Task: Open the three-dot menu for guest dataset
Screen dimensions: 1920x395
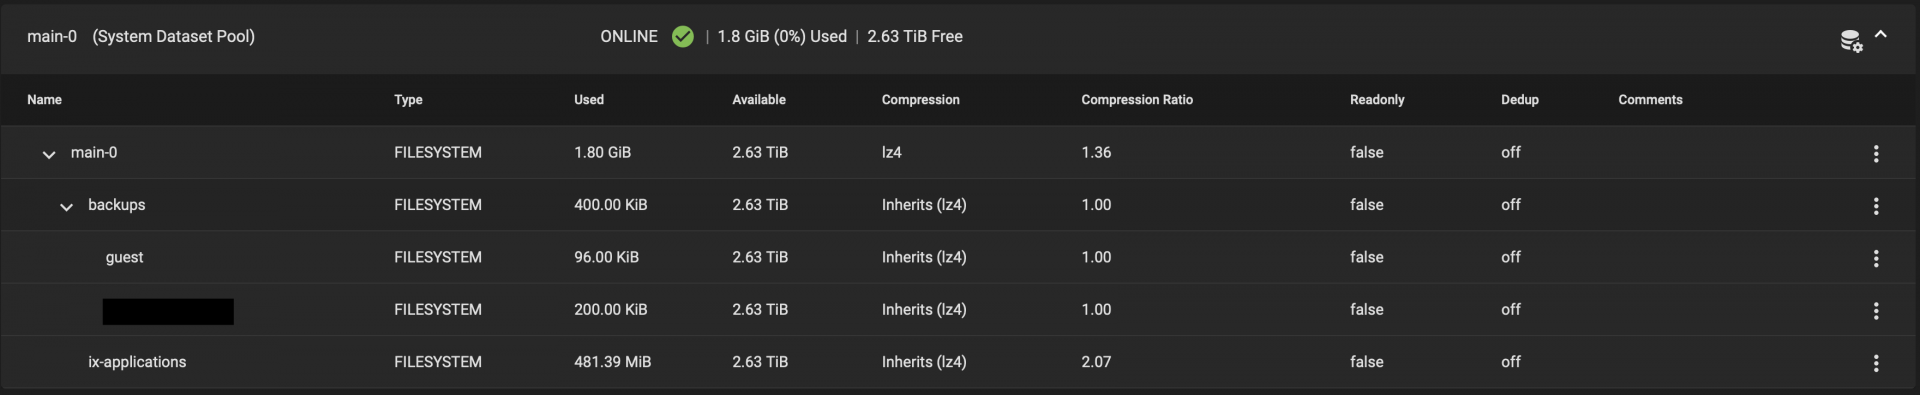Action: point(1876,258)
